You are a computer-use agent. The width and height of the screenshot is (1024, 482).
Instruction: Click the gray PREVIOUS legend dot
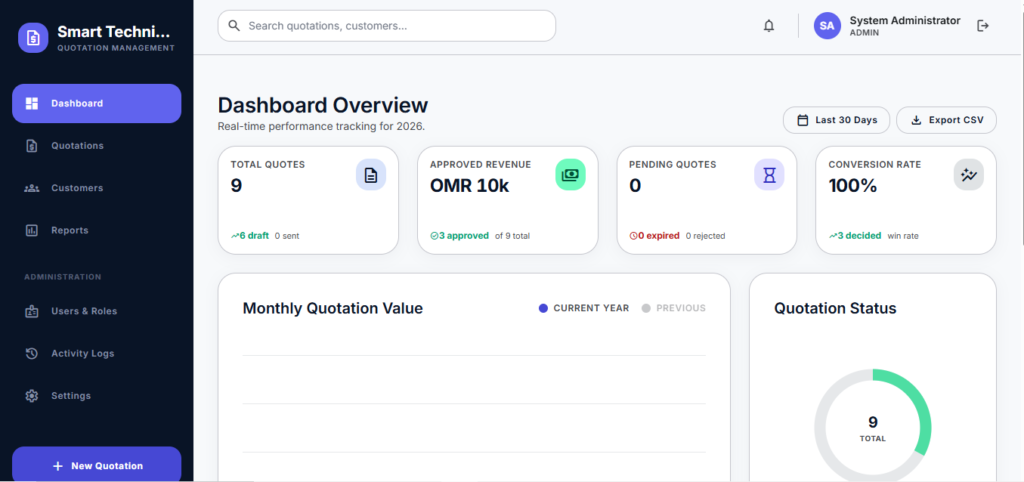tap(647, 308)
